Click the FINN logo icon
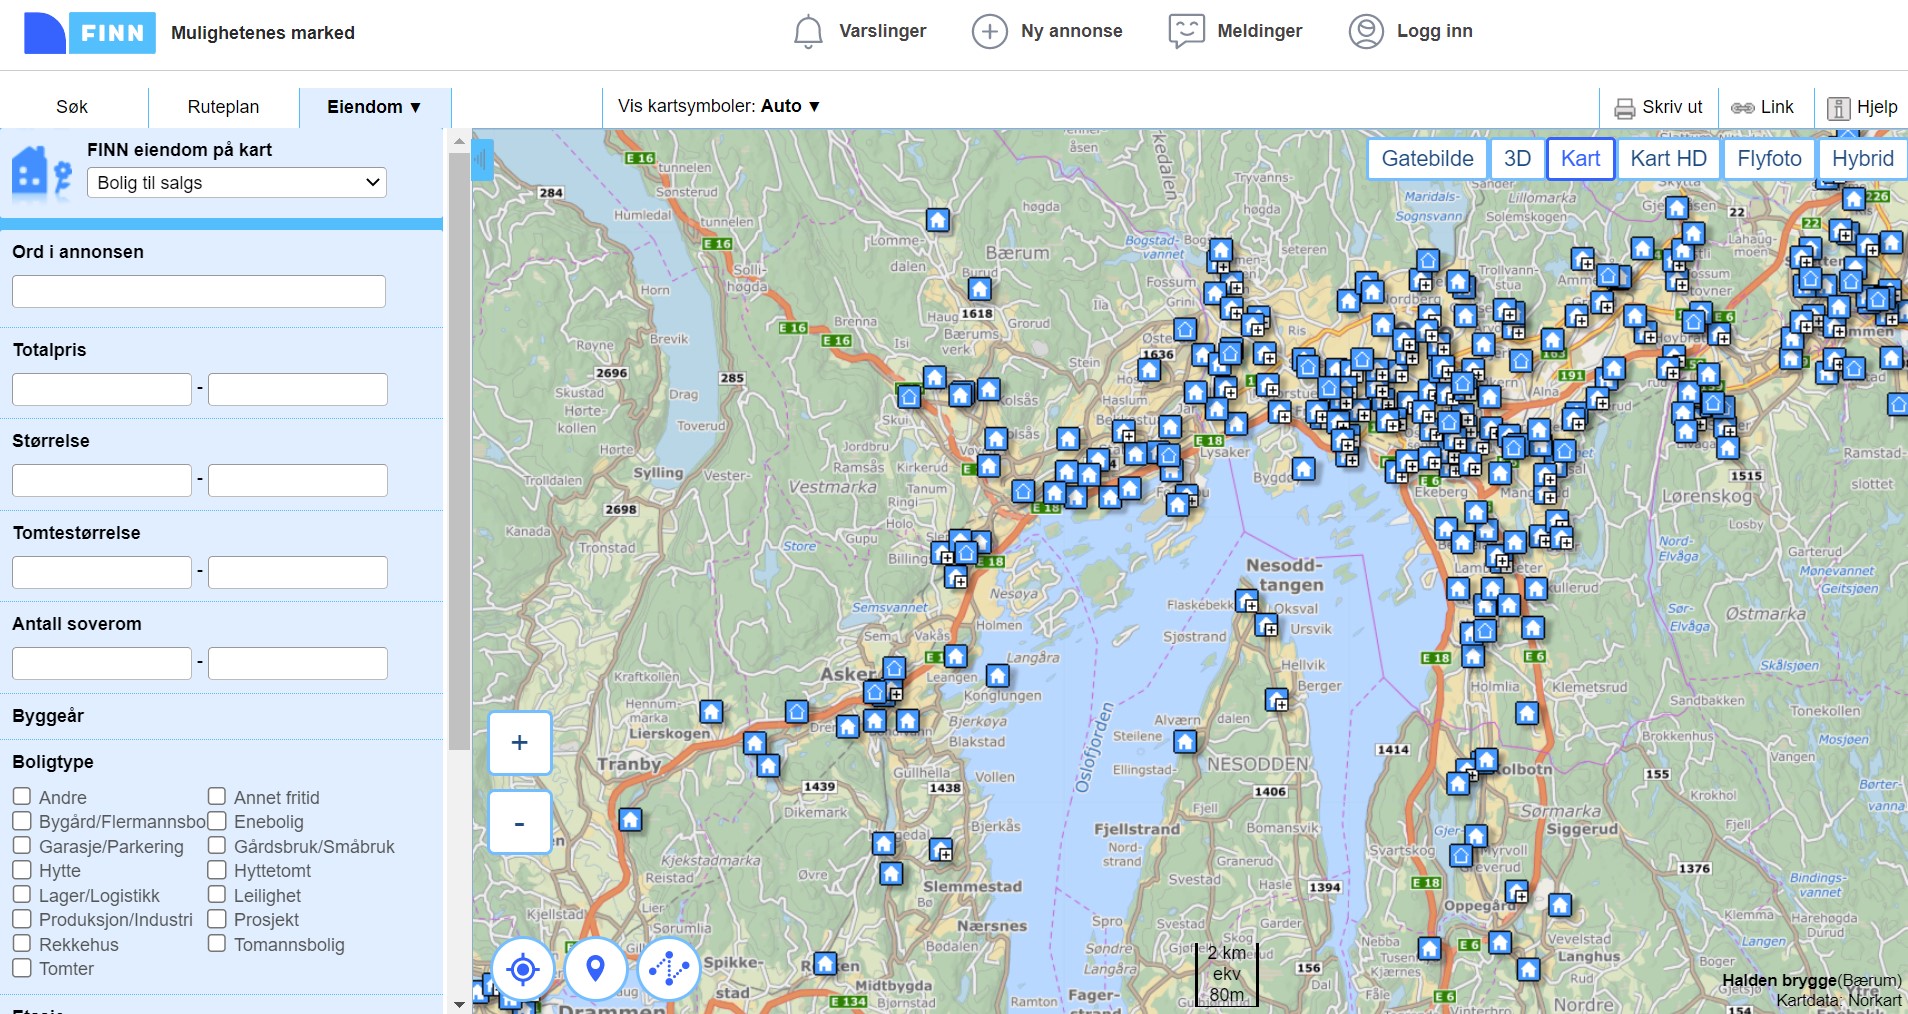 pyautogui.click(x=89, y=33)
